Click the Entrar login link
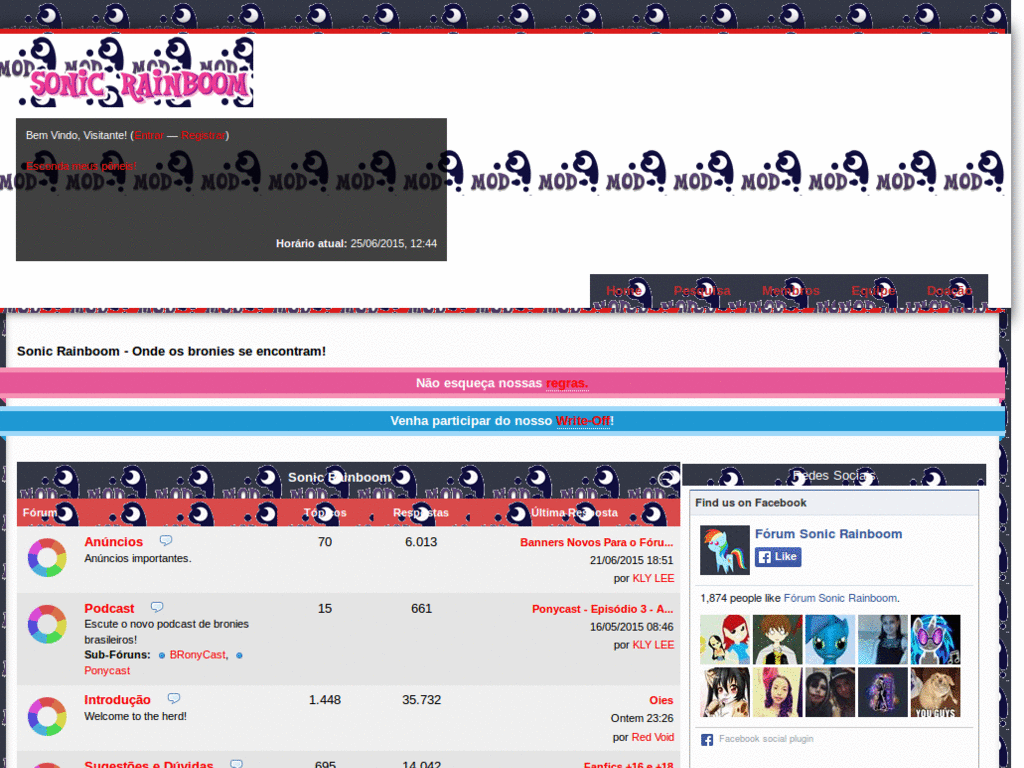 [149, 135]
